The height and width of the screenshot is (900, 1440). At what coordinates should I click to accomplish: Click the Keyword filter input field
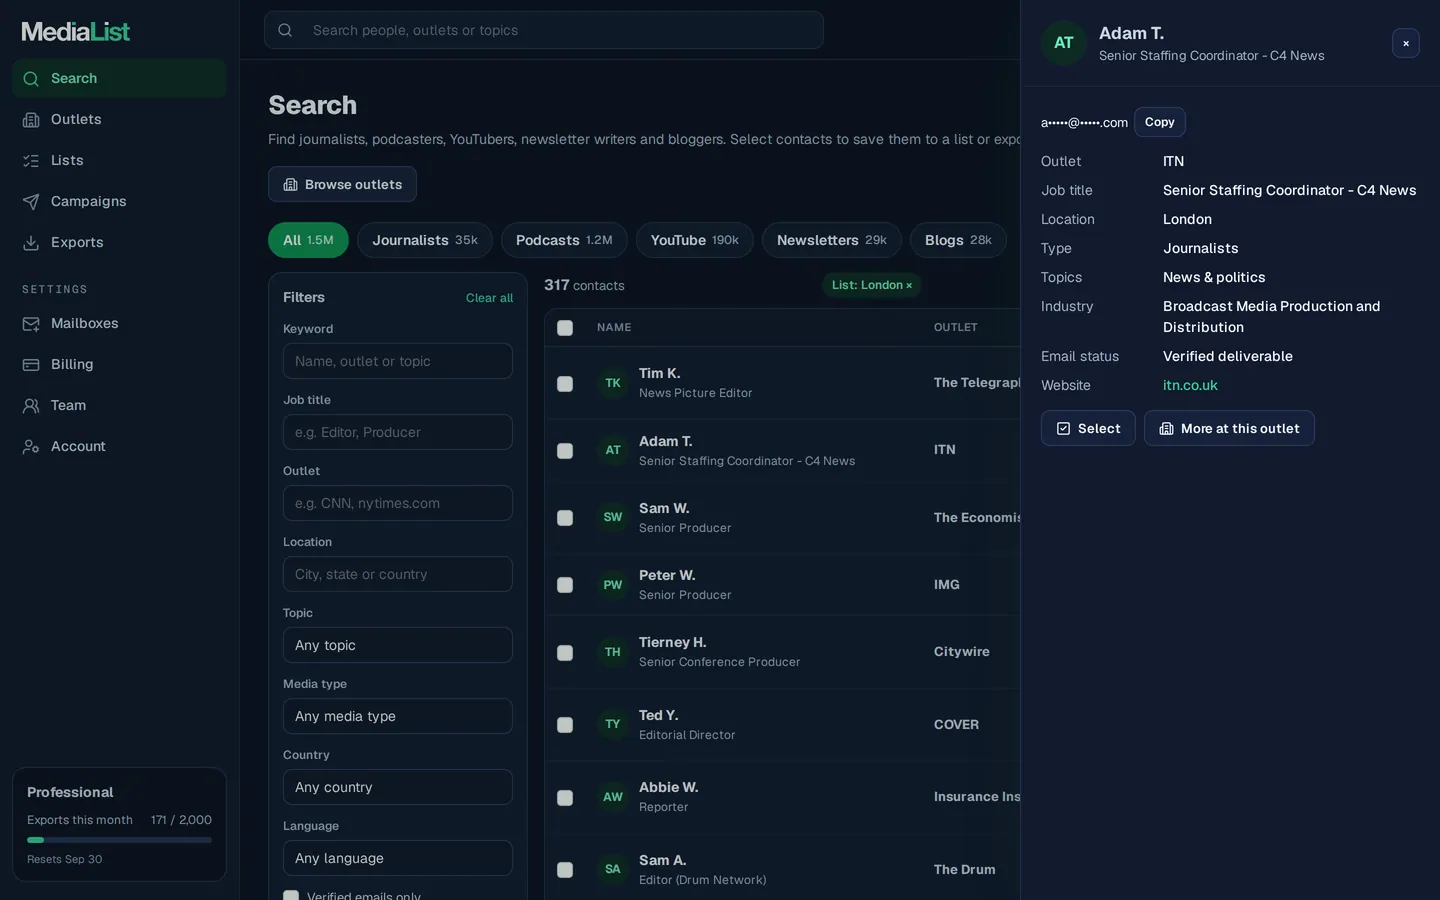coord(398,361)
